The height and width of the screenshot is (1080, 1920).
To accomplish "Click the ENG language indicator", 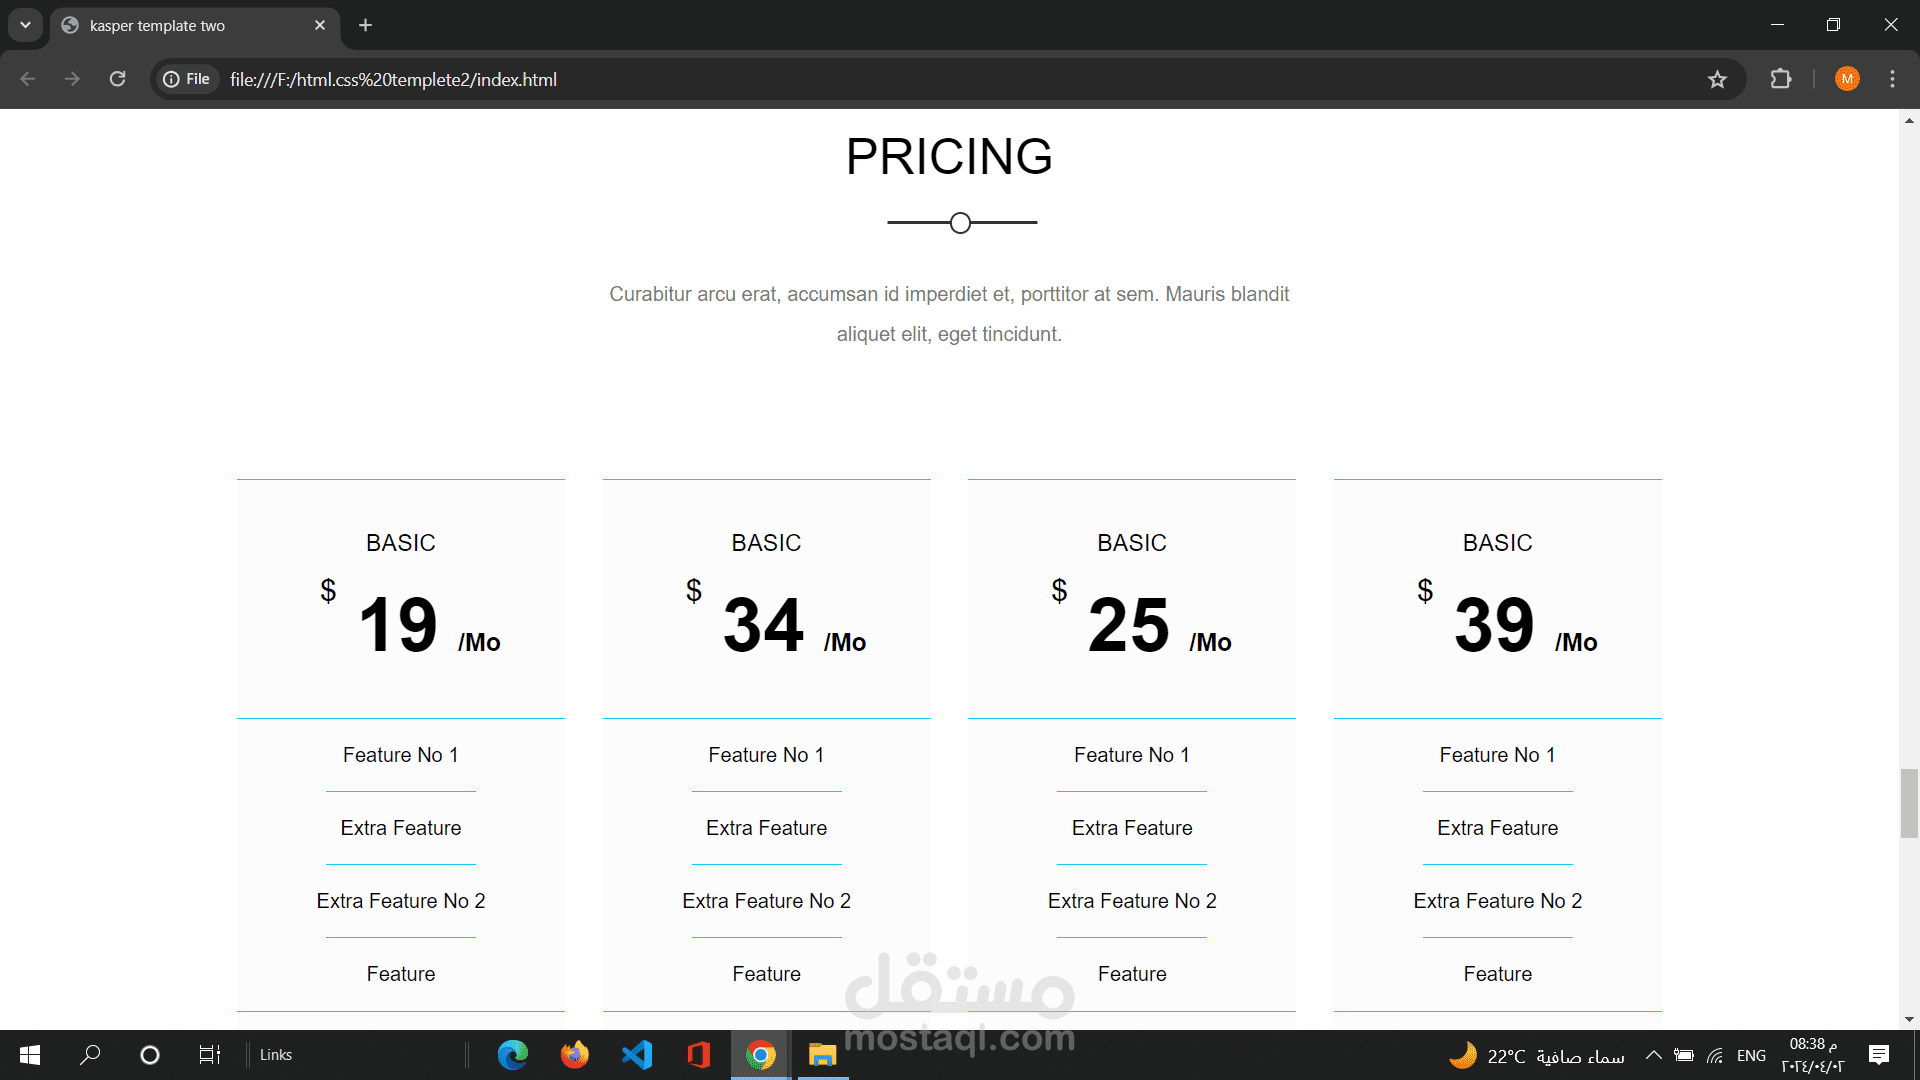I will tap(1751, 1055).
